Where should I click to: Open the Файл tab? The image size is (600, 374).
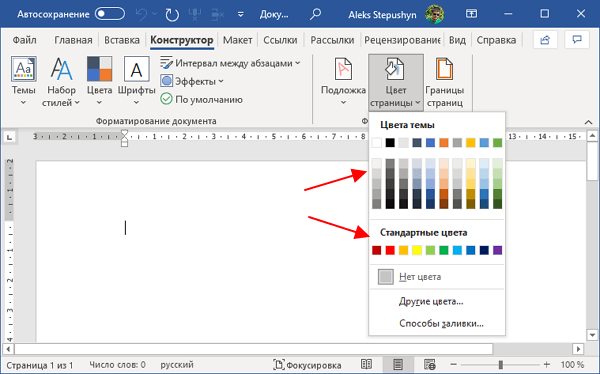pos(24,40)
